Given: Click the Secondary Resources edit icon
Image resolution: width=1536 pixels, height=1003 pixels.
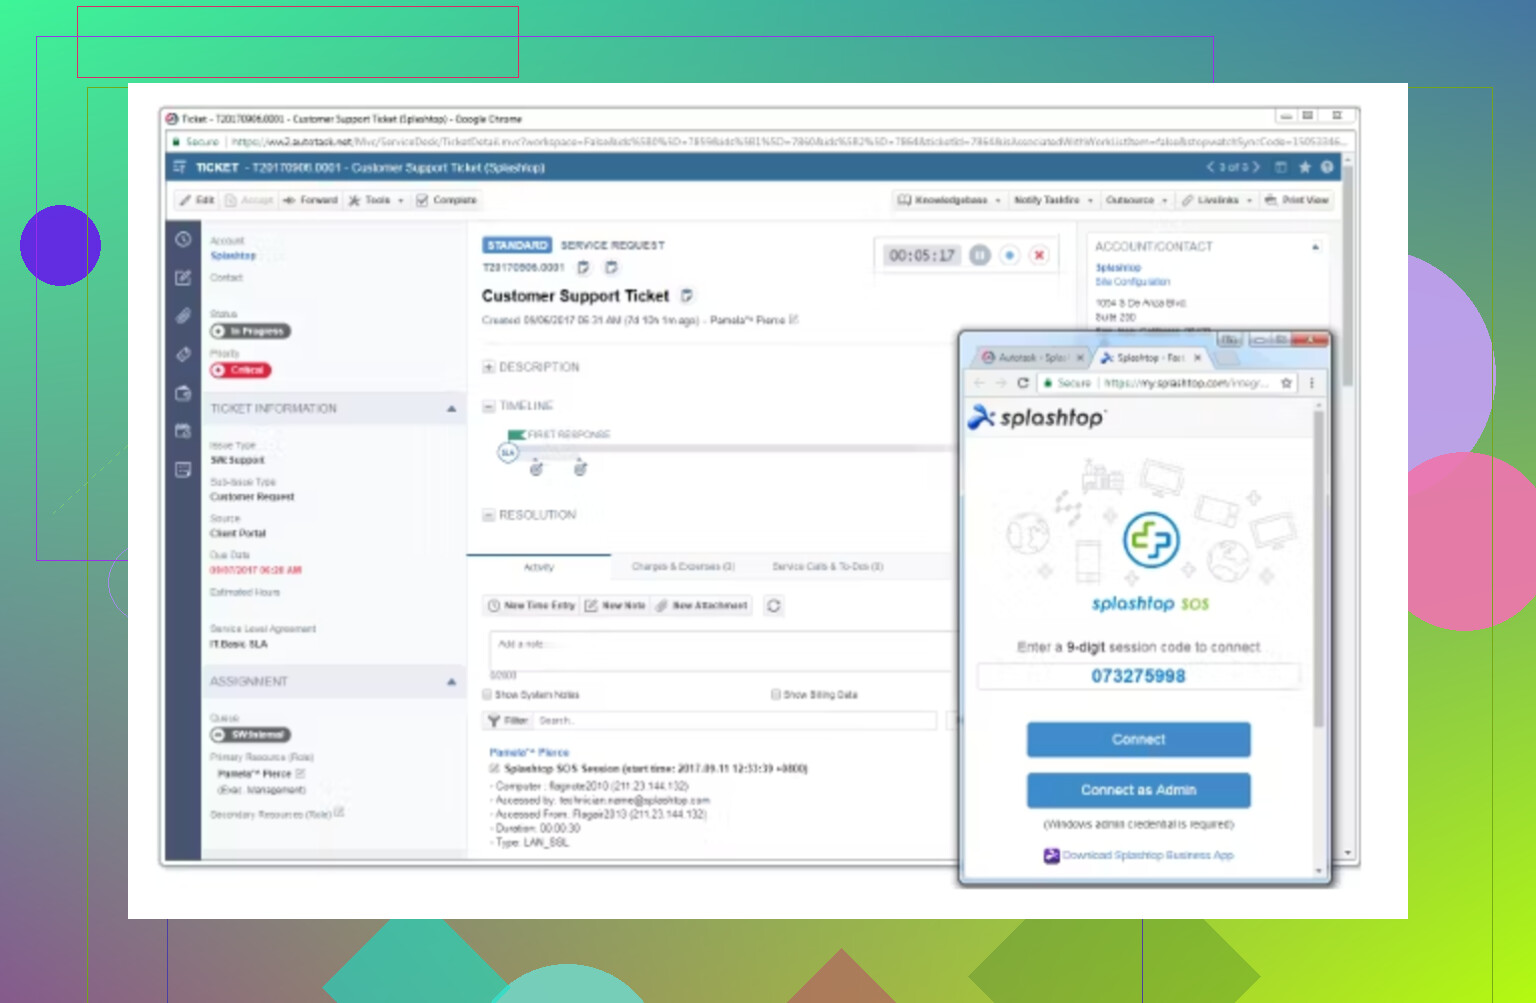Looking at the screenshot, I should click(340, 812).
